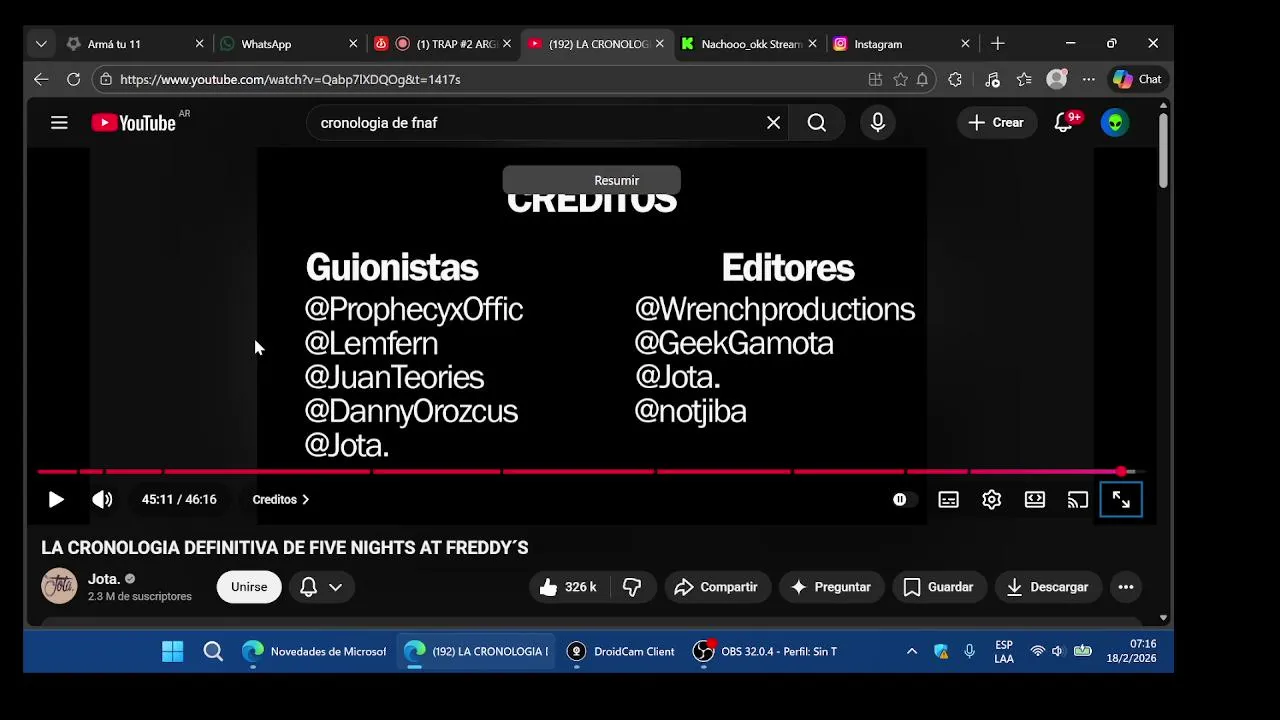Open a new browser tab

click(x=998, y=44)
